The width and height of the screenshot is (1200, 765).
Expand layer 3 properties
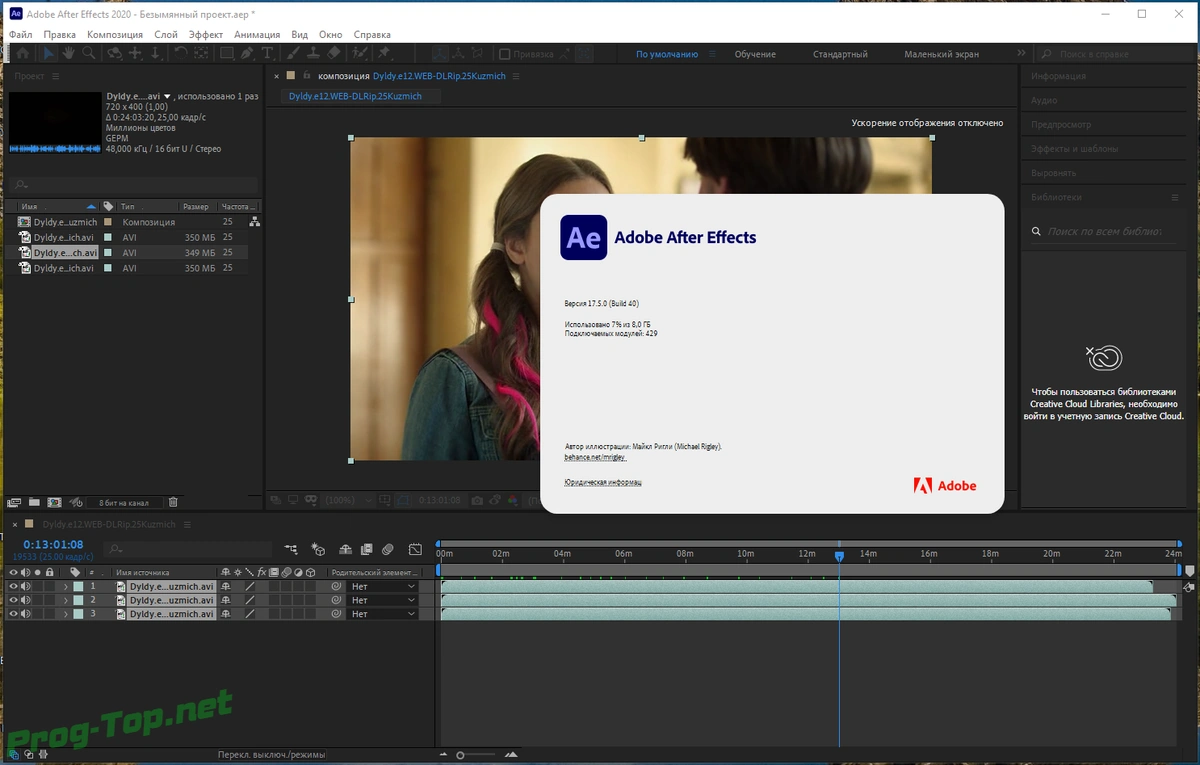(x=66, y=613)
